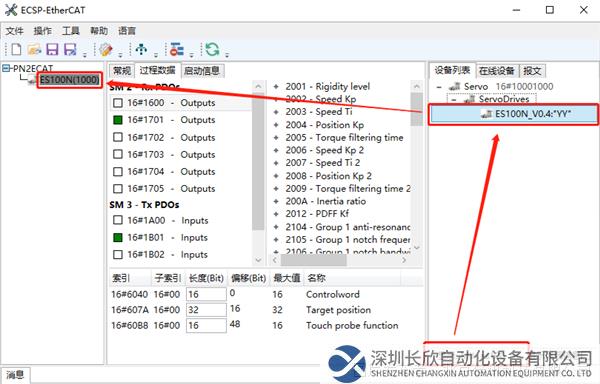
Task: Click the device icon beside ServoDrives
Action: (470, 99)
